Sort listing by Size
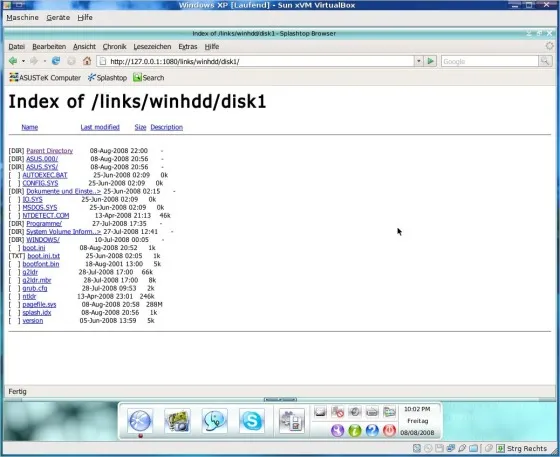This screenshot has width=560, height=457. tap(140, 127)
